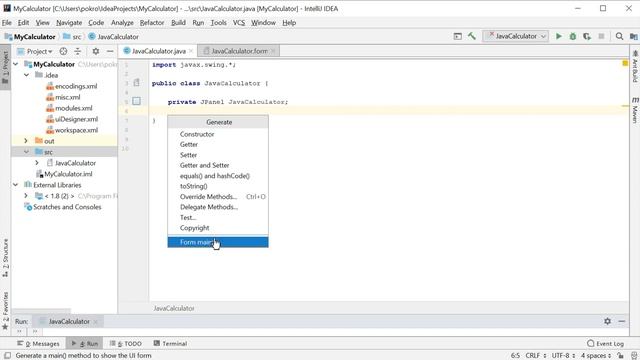
Task: Open the Favorites tool window star
Action: pyautogui.click(x=5, y=312)
